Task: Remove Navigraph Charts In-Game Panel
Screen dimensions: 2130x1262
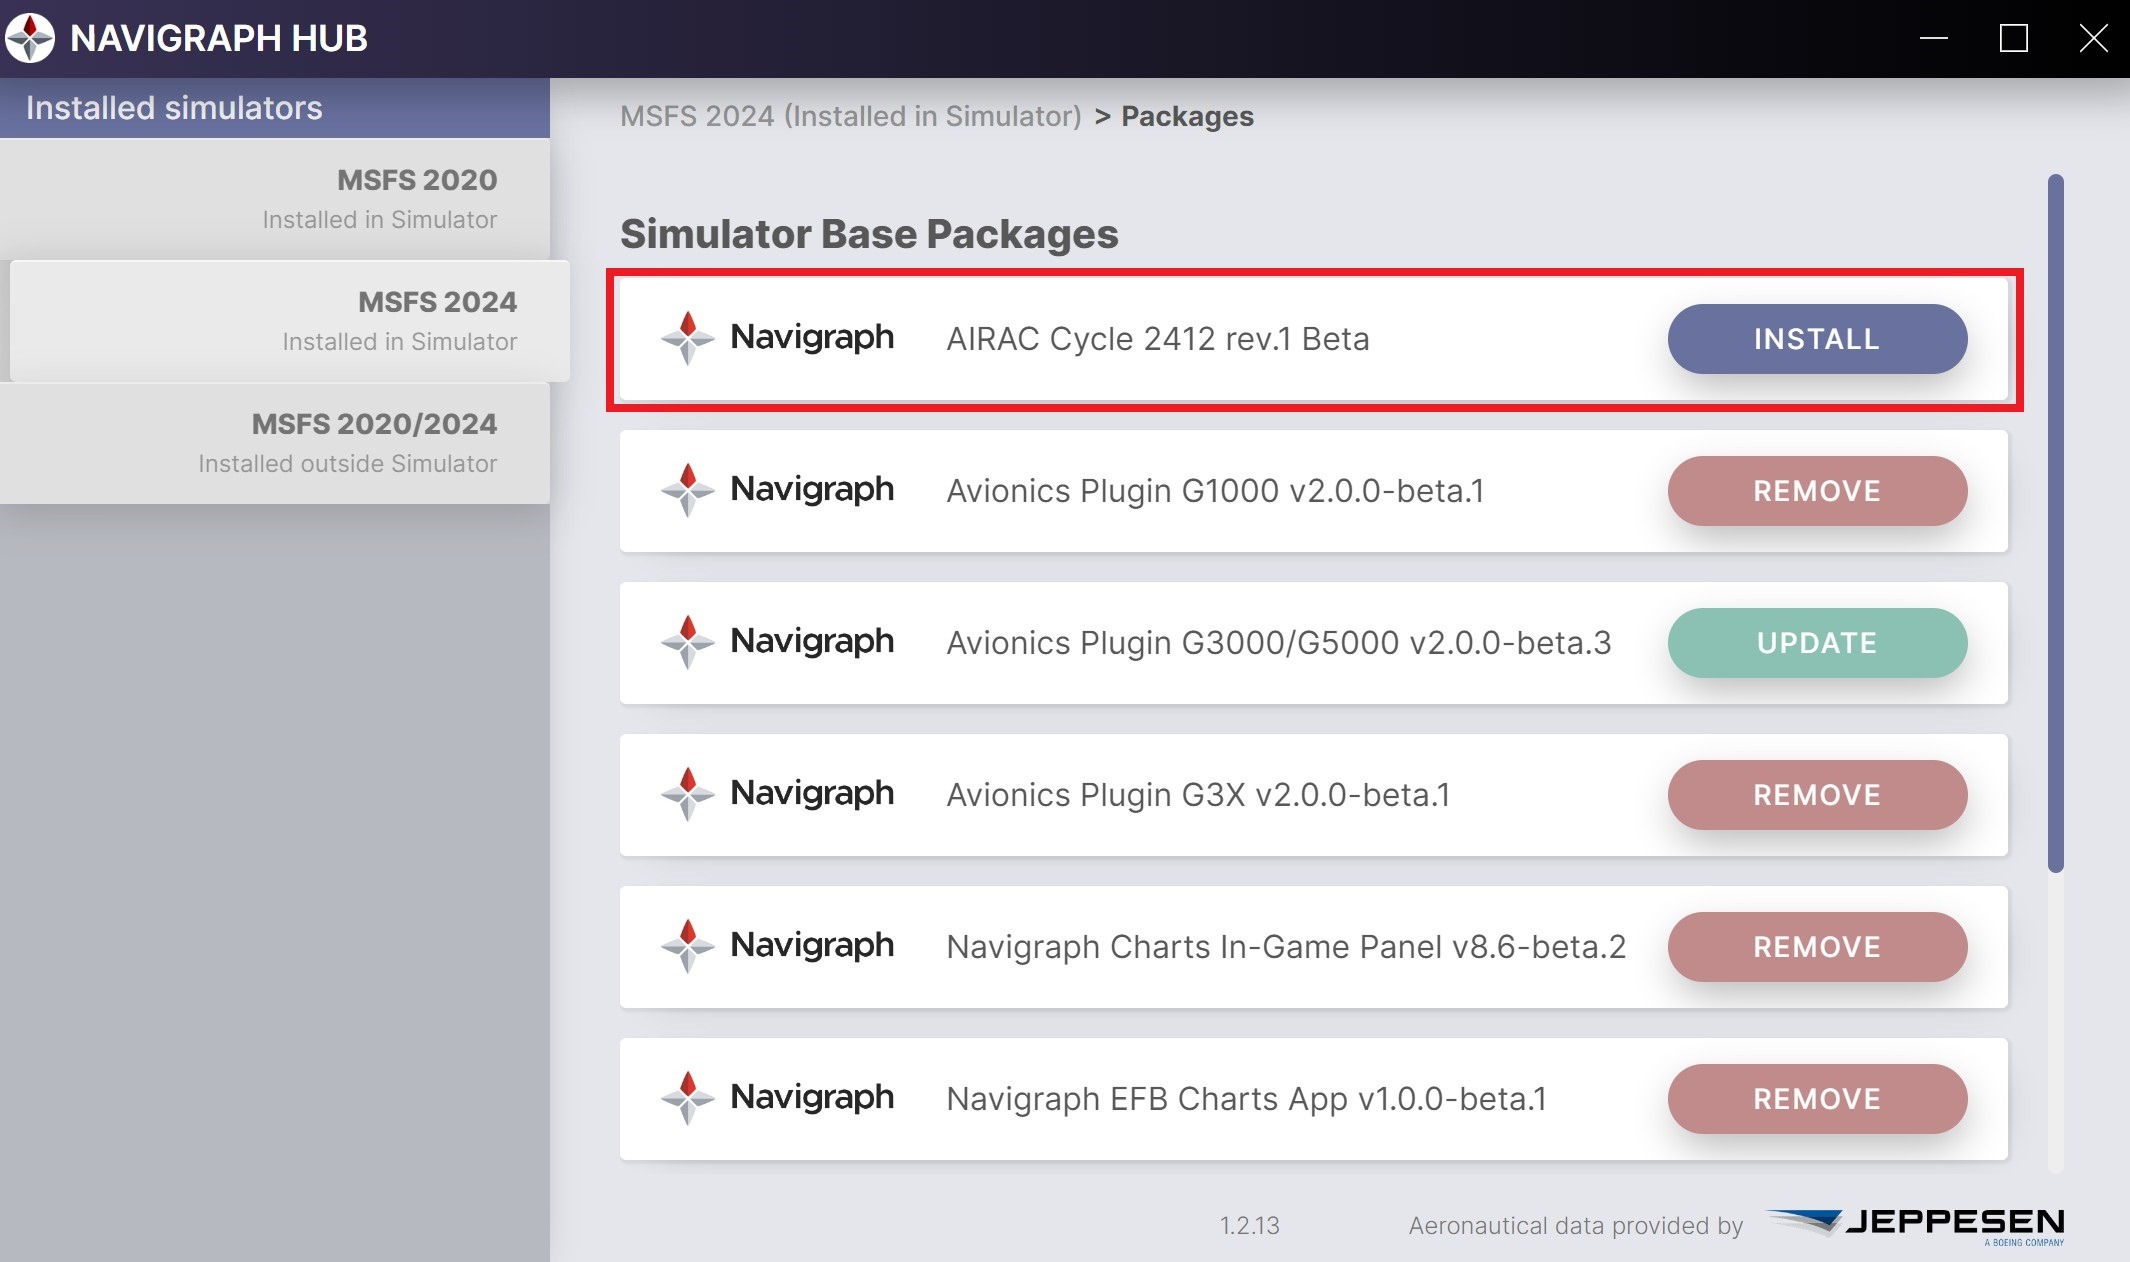Action: click(x=1817, y=947)
